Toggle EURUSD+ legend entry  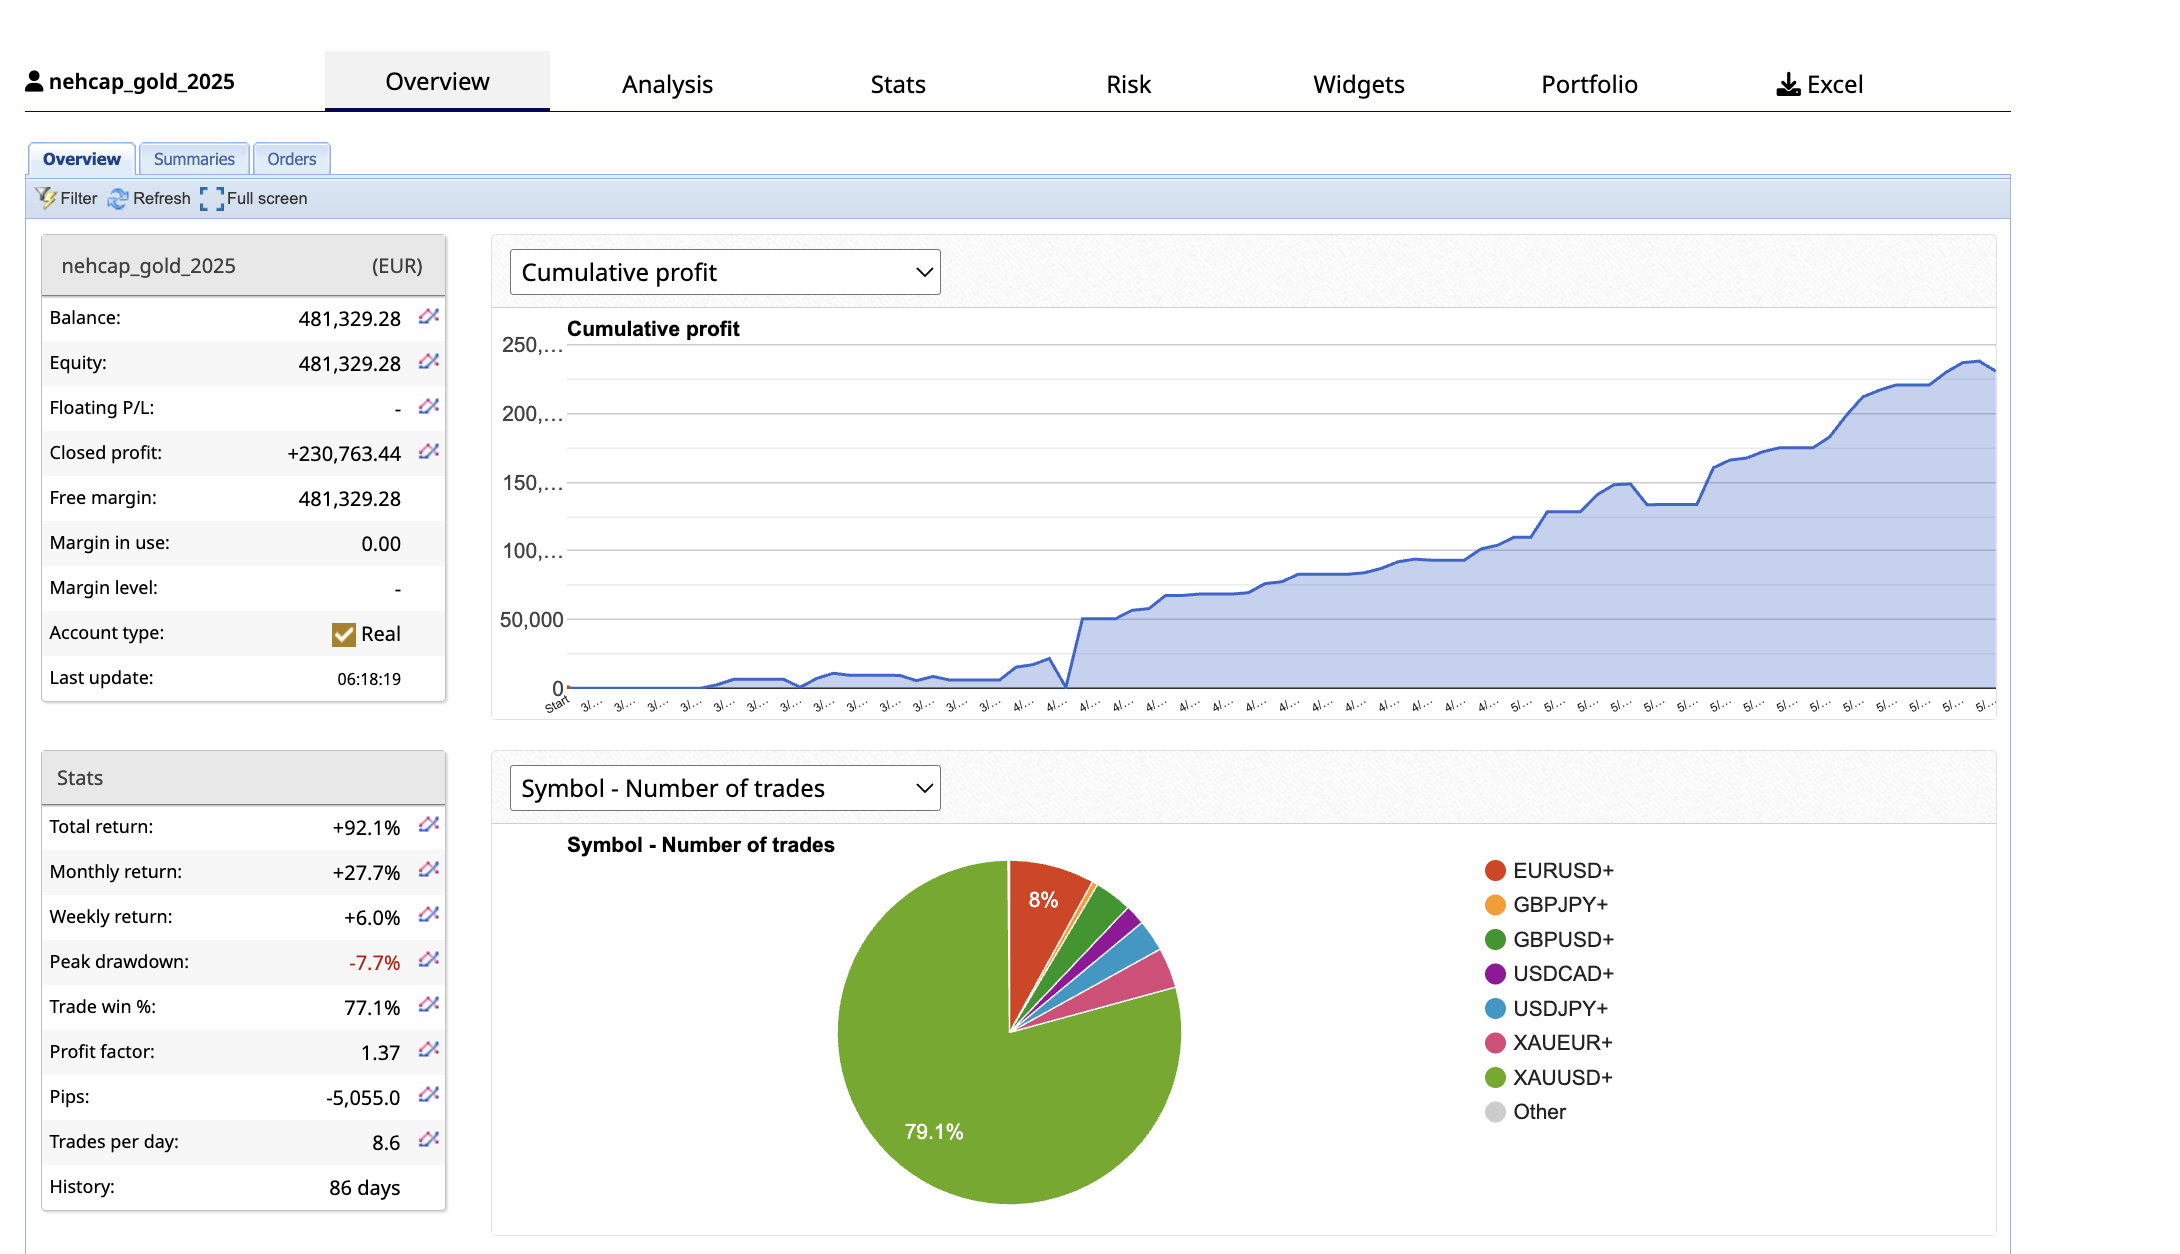point(1562,870)
